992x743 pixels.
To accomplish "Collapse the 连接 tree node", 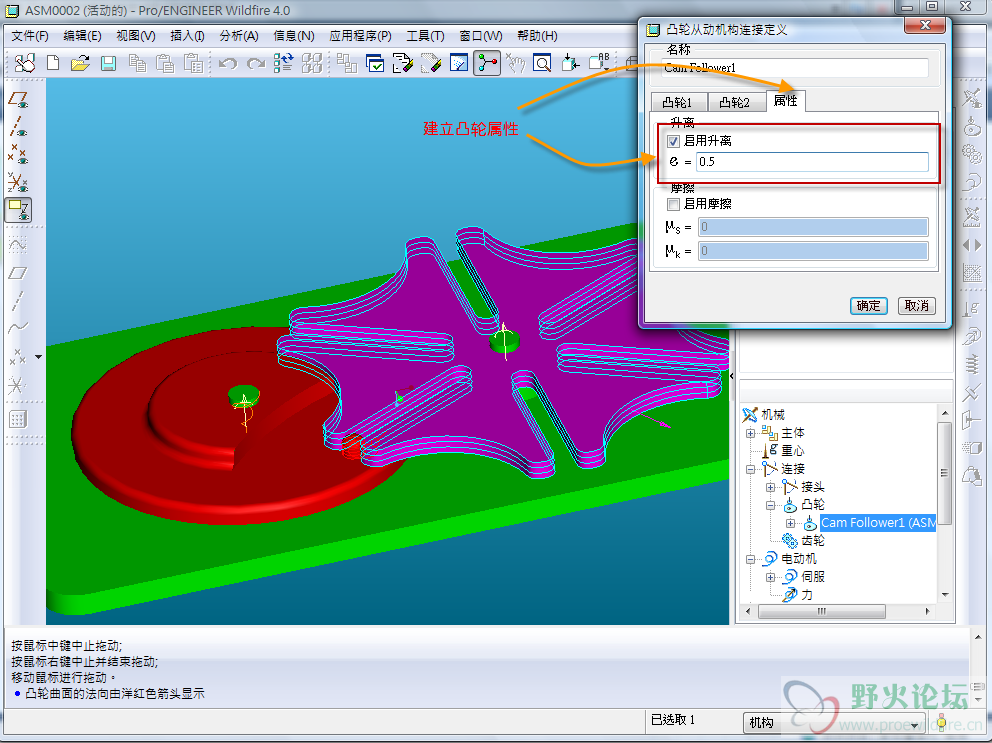I will pos(750,470).
